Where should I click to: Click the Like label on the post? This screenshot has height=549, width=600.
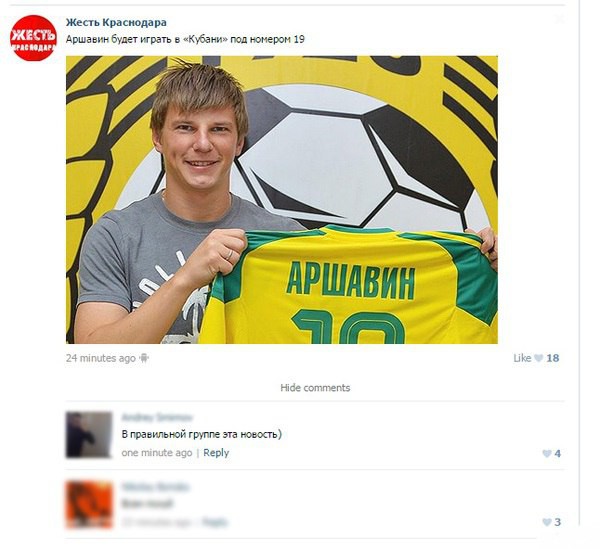coord(521,358)
